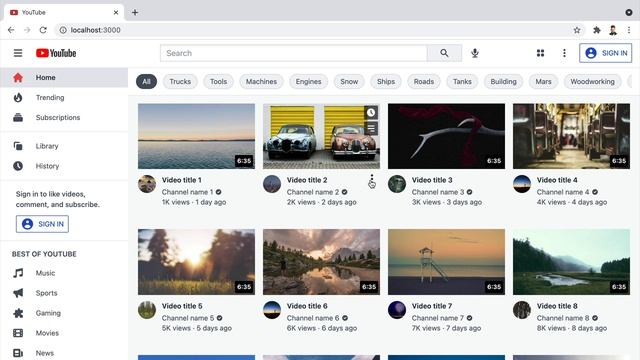Click the YouTube logo
Image resolution: width=640 pixels, height=360 pixels.
point(56,53)
